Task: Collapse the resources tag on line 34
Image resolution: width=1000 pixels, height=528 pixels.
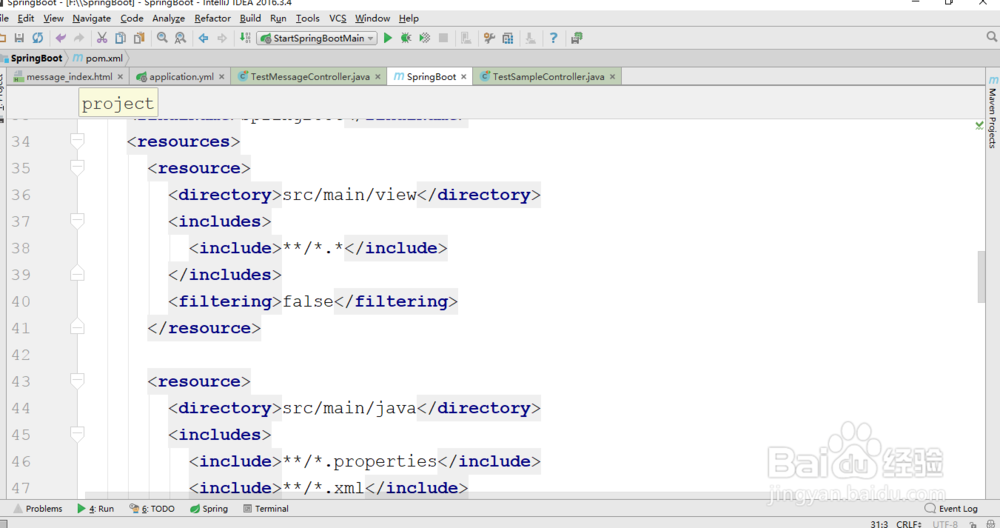Action: click(77, 141)
